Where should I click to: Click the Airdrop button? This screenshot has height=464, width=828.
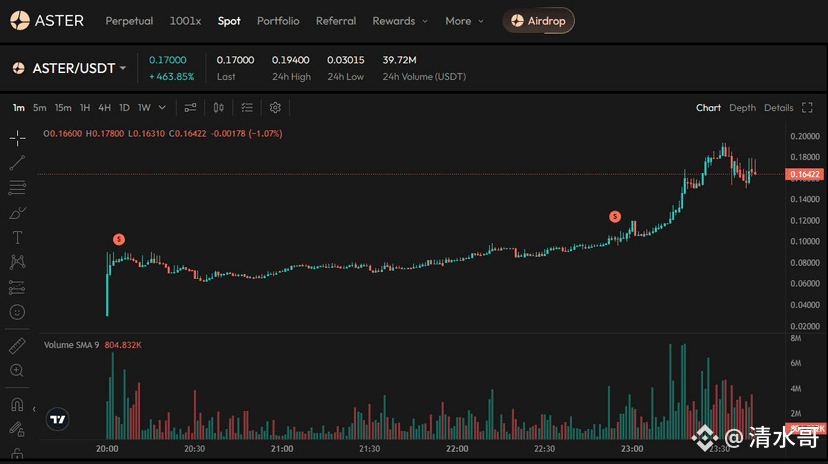(538, 21)
